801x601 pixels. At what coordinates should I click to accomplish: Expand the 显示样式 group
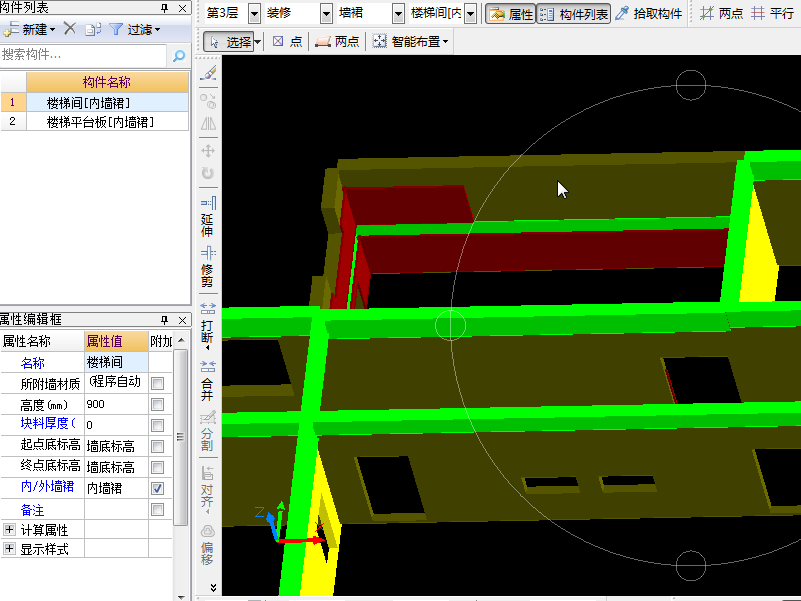coord(9,548)
